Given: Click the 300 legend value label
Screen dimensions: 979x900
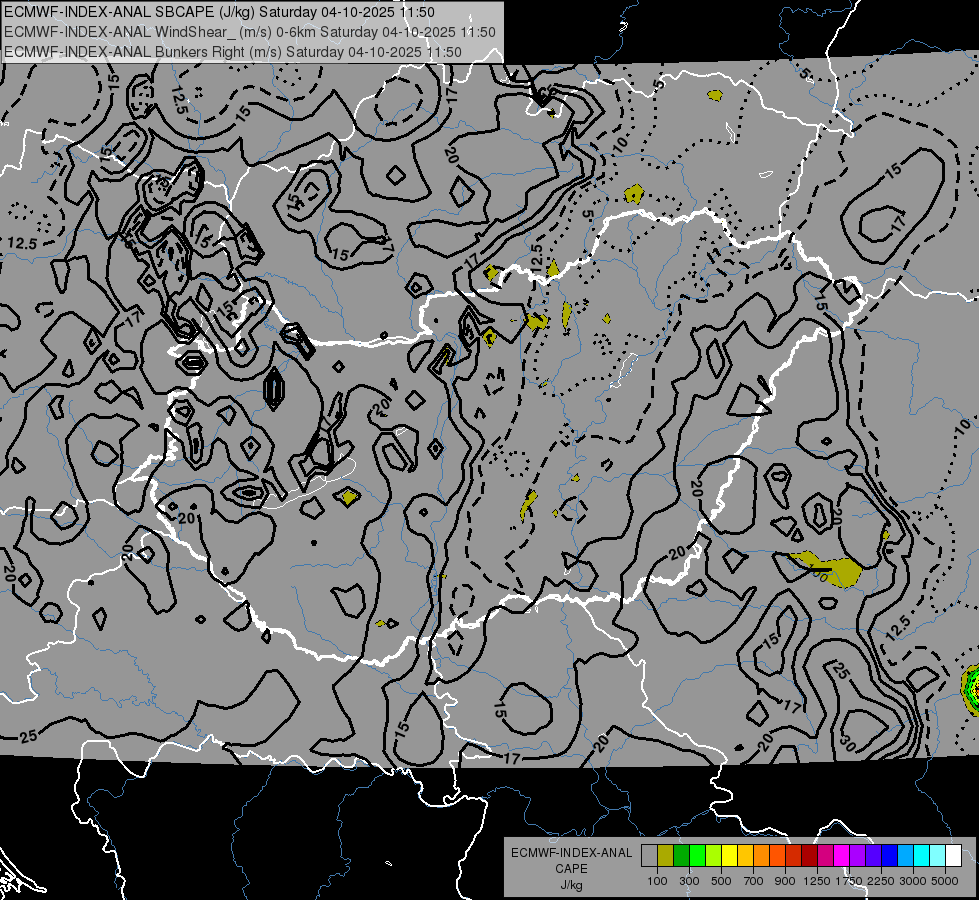Looking at the screenshot, I should 689,881.
